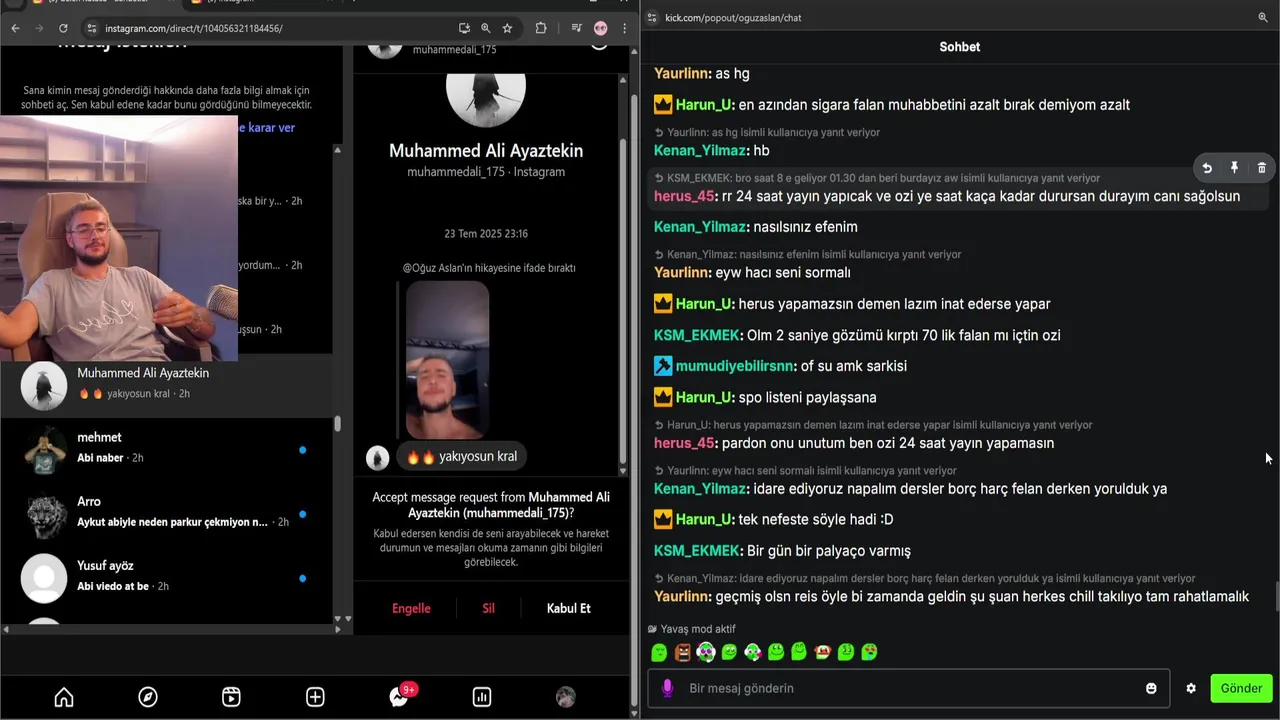Click the herus_45 username on 24 saat message
The image size is (1280, 720).
685,196
